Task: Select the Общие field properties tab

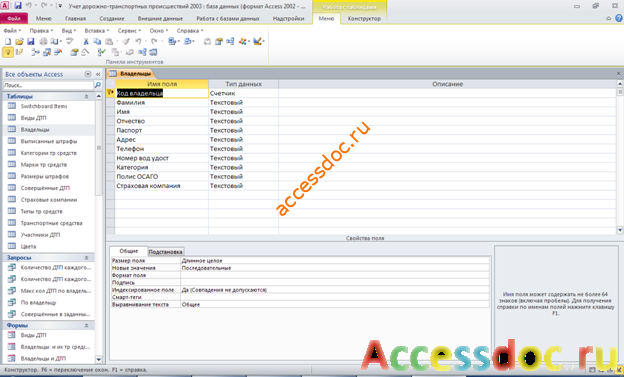Action: (129, 251)
